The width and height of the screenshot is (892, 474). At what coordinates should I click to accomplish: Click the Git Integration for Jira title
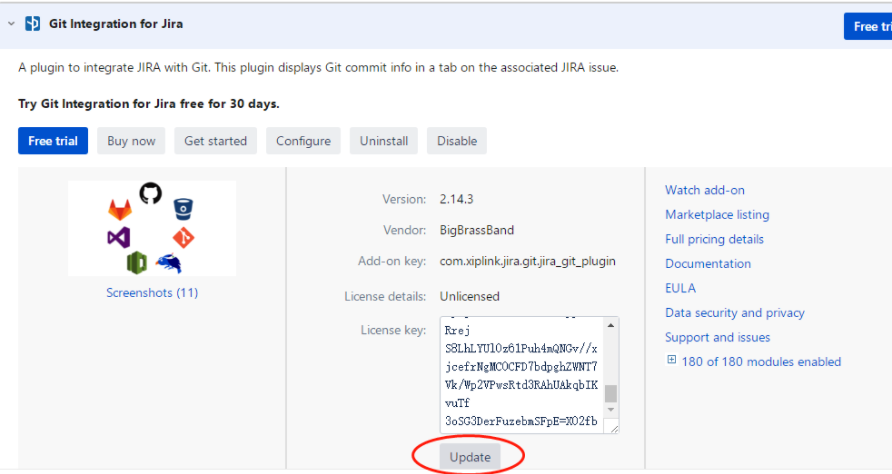click(x=116, y=24)
